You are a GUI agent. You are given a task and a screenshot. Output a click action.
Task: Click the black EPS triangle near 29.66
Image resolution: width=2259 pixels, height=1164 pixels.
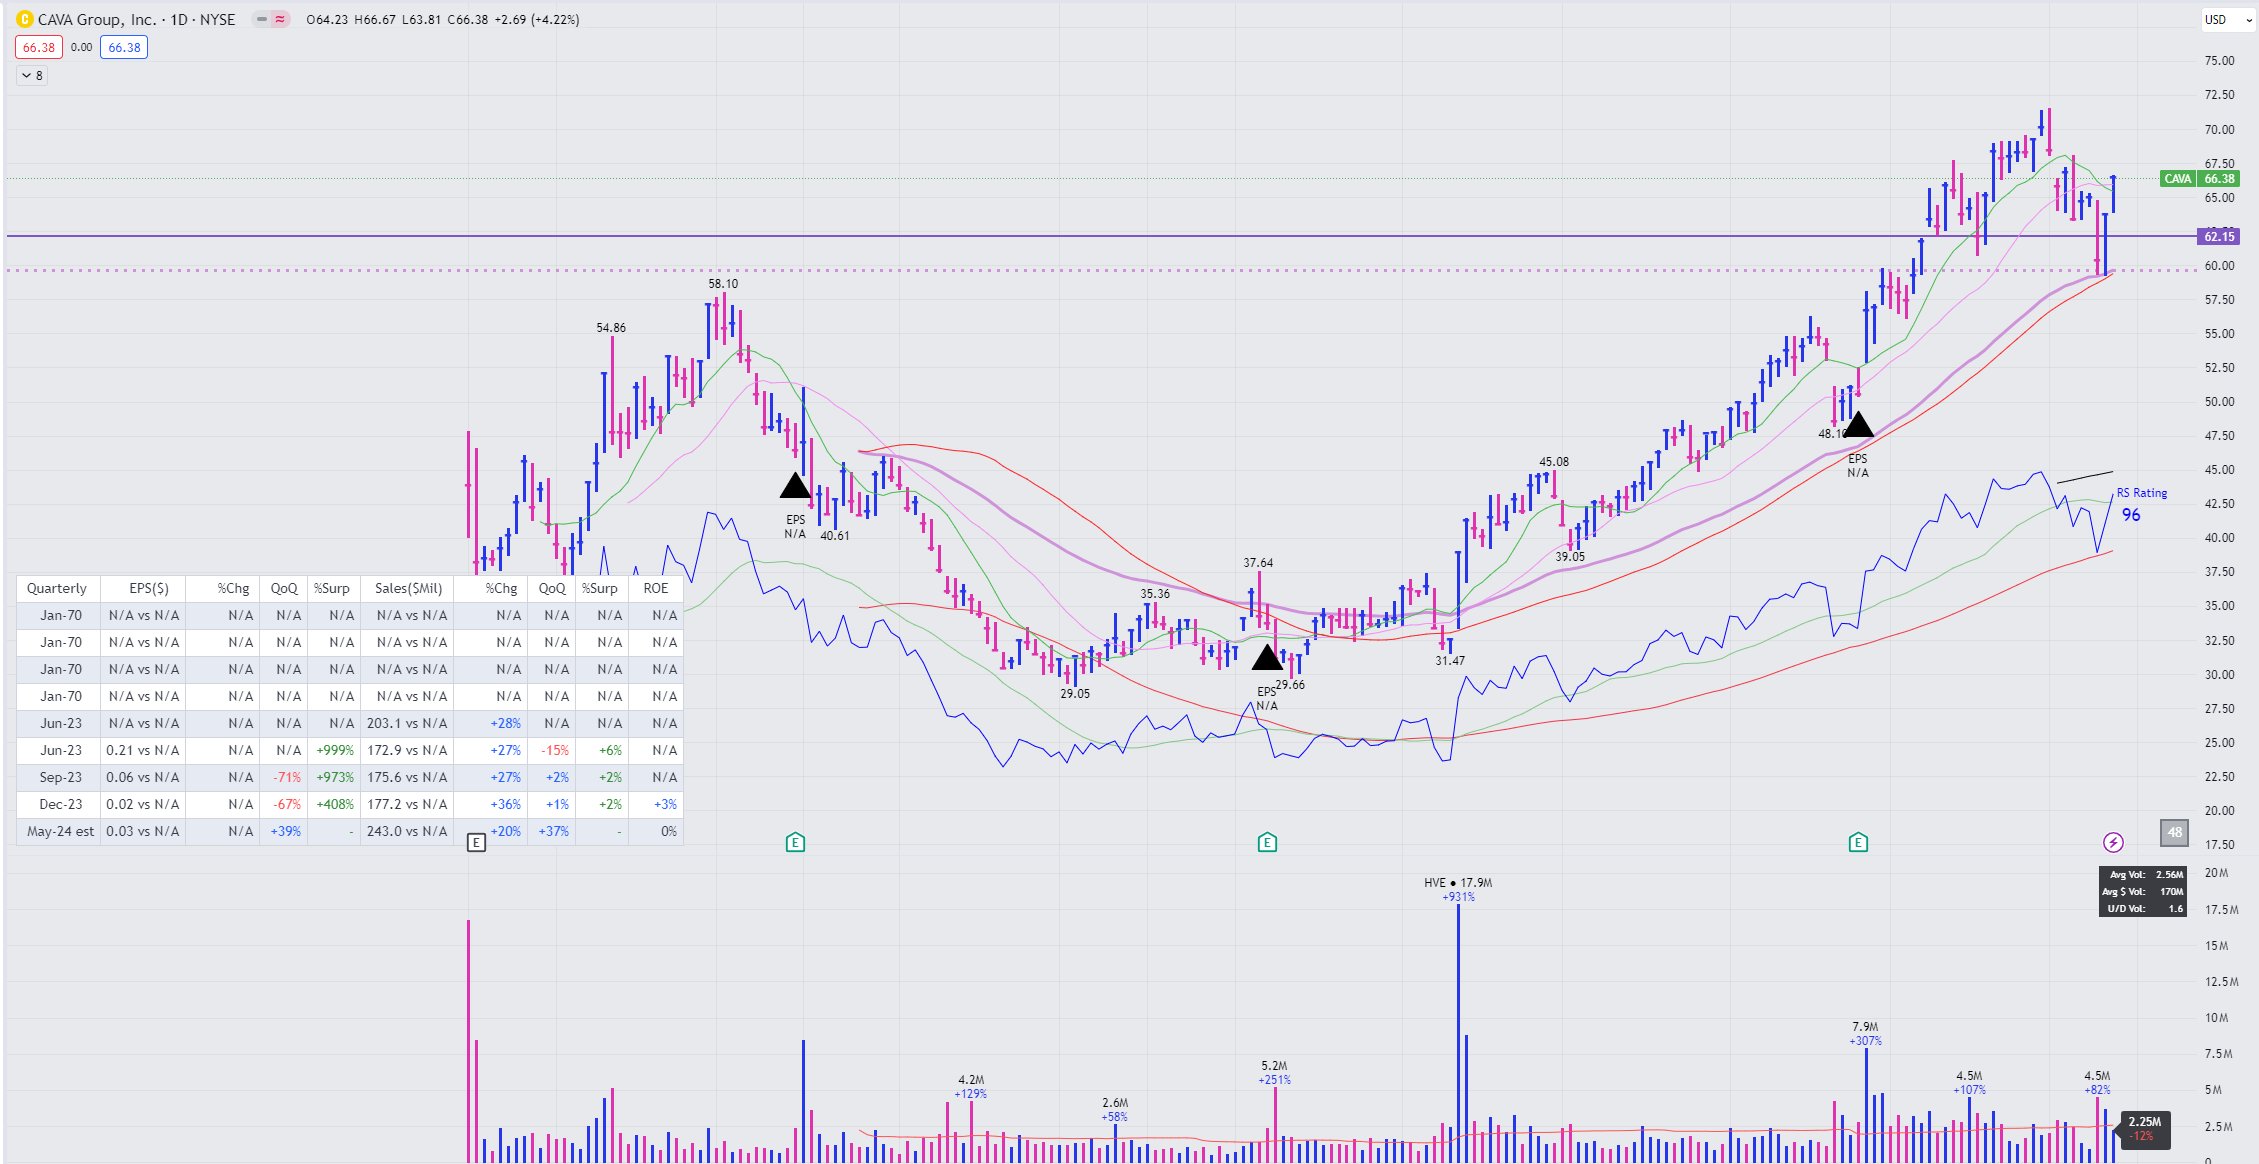[x=1267, y=658]
